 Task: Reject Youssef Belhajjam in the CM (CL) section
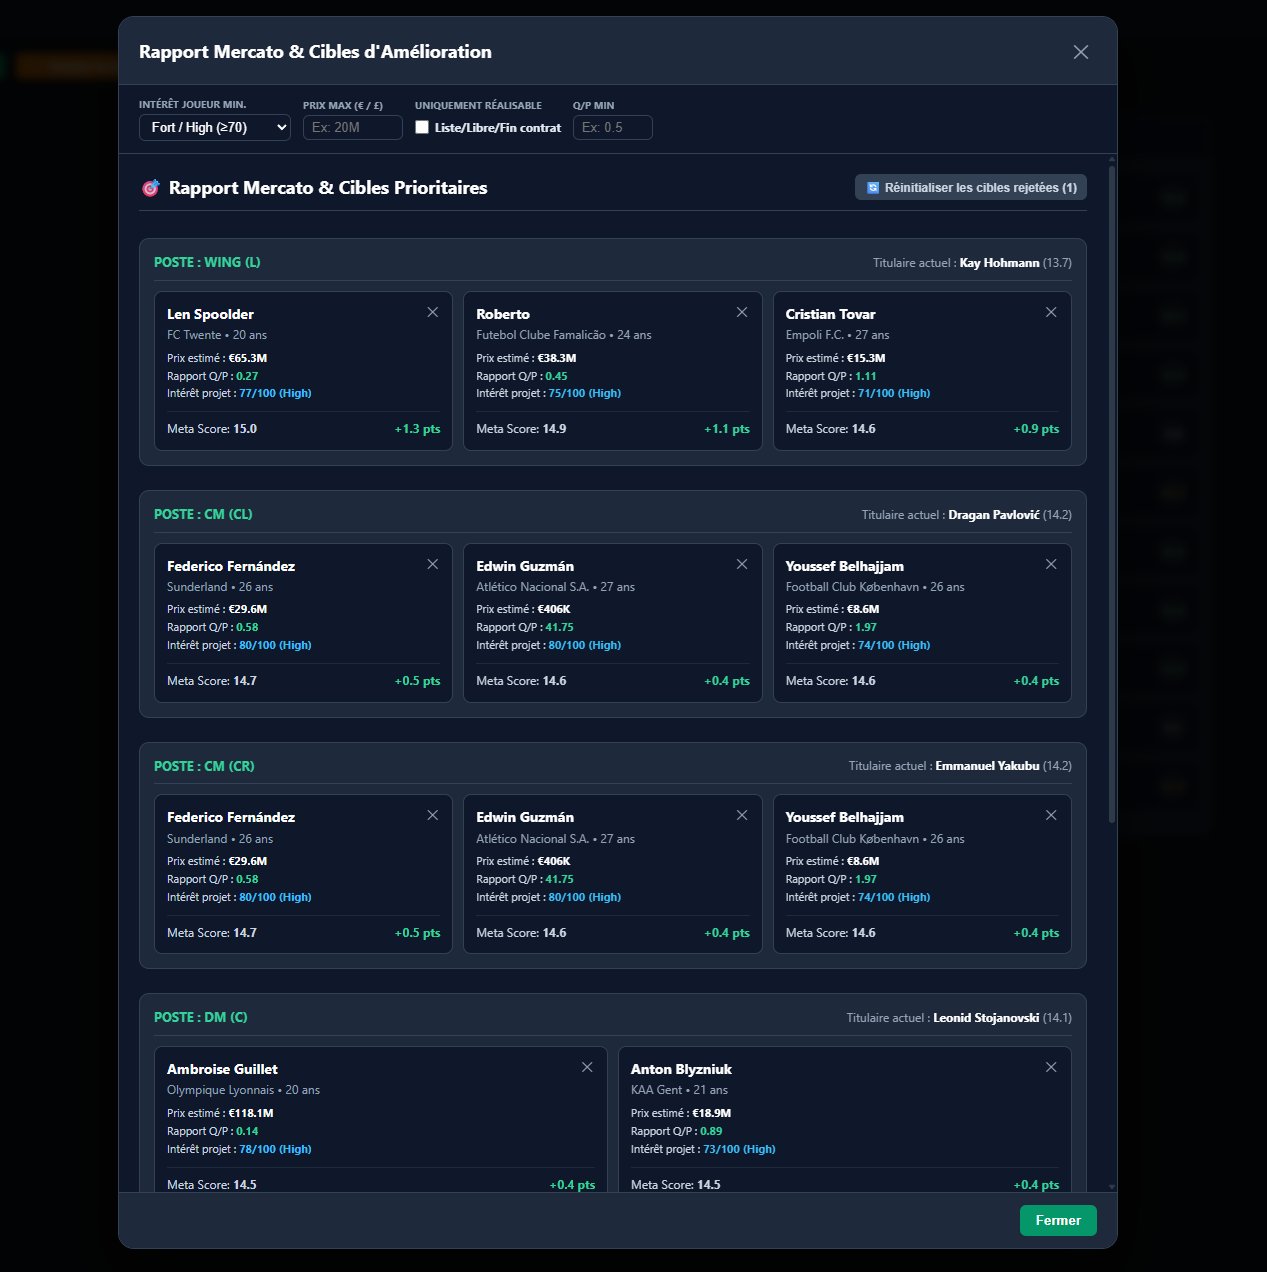click(x=1051, y=564)
